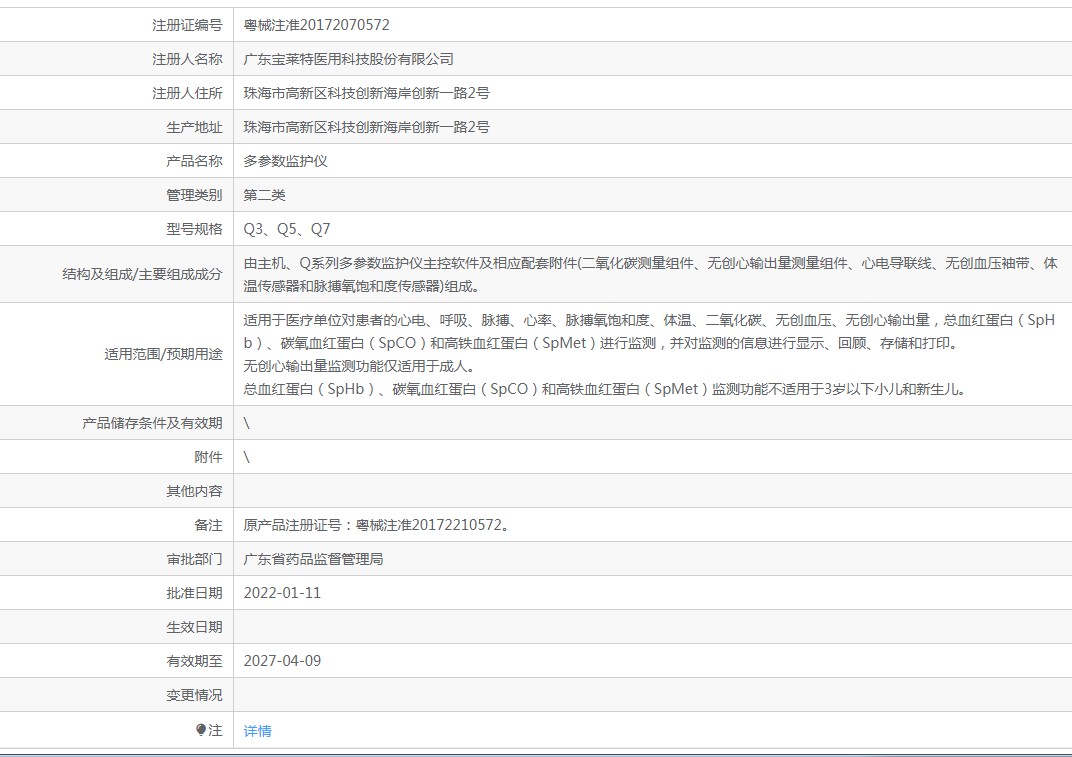Click the 批准日期 label
Screen dimensions: 1072x757
click(x=194, y=594)
